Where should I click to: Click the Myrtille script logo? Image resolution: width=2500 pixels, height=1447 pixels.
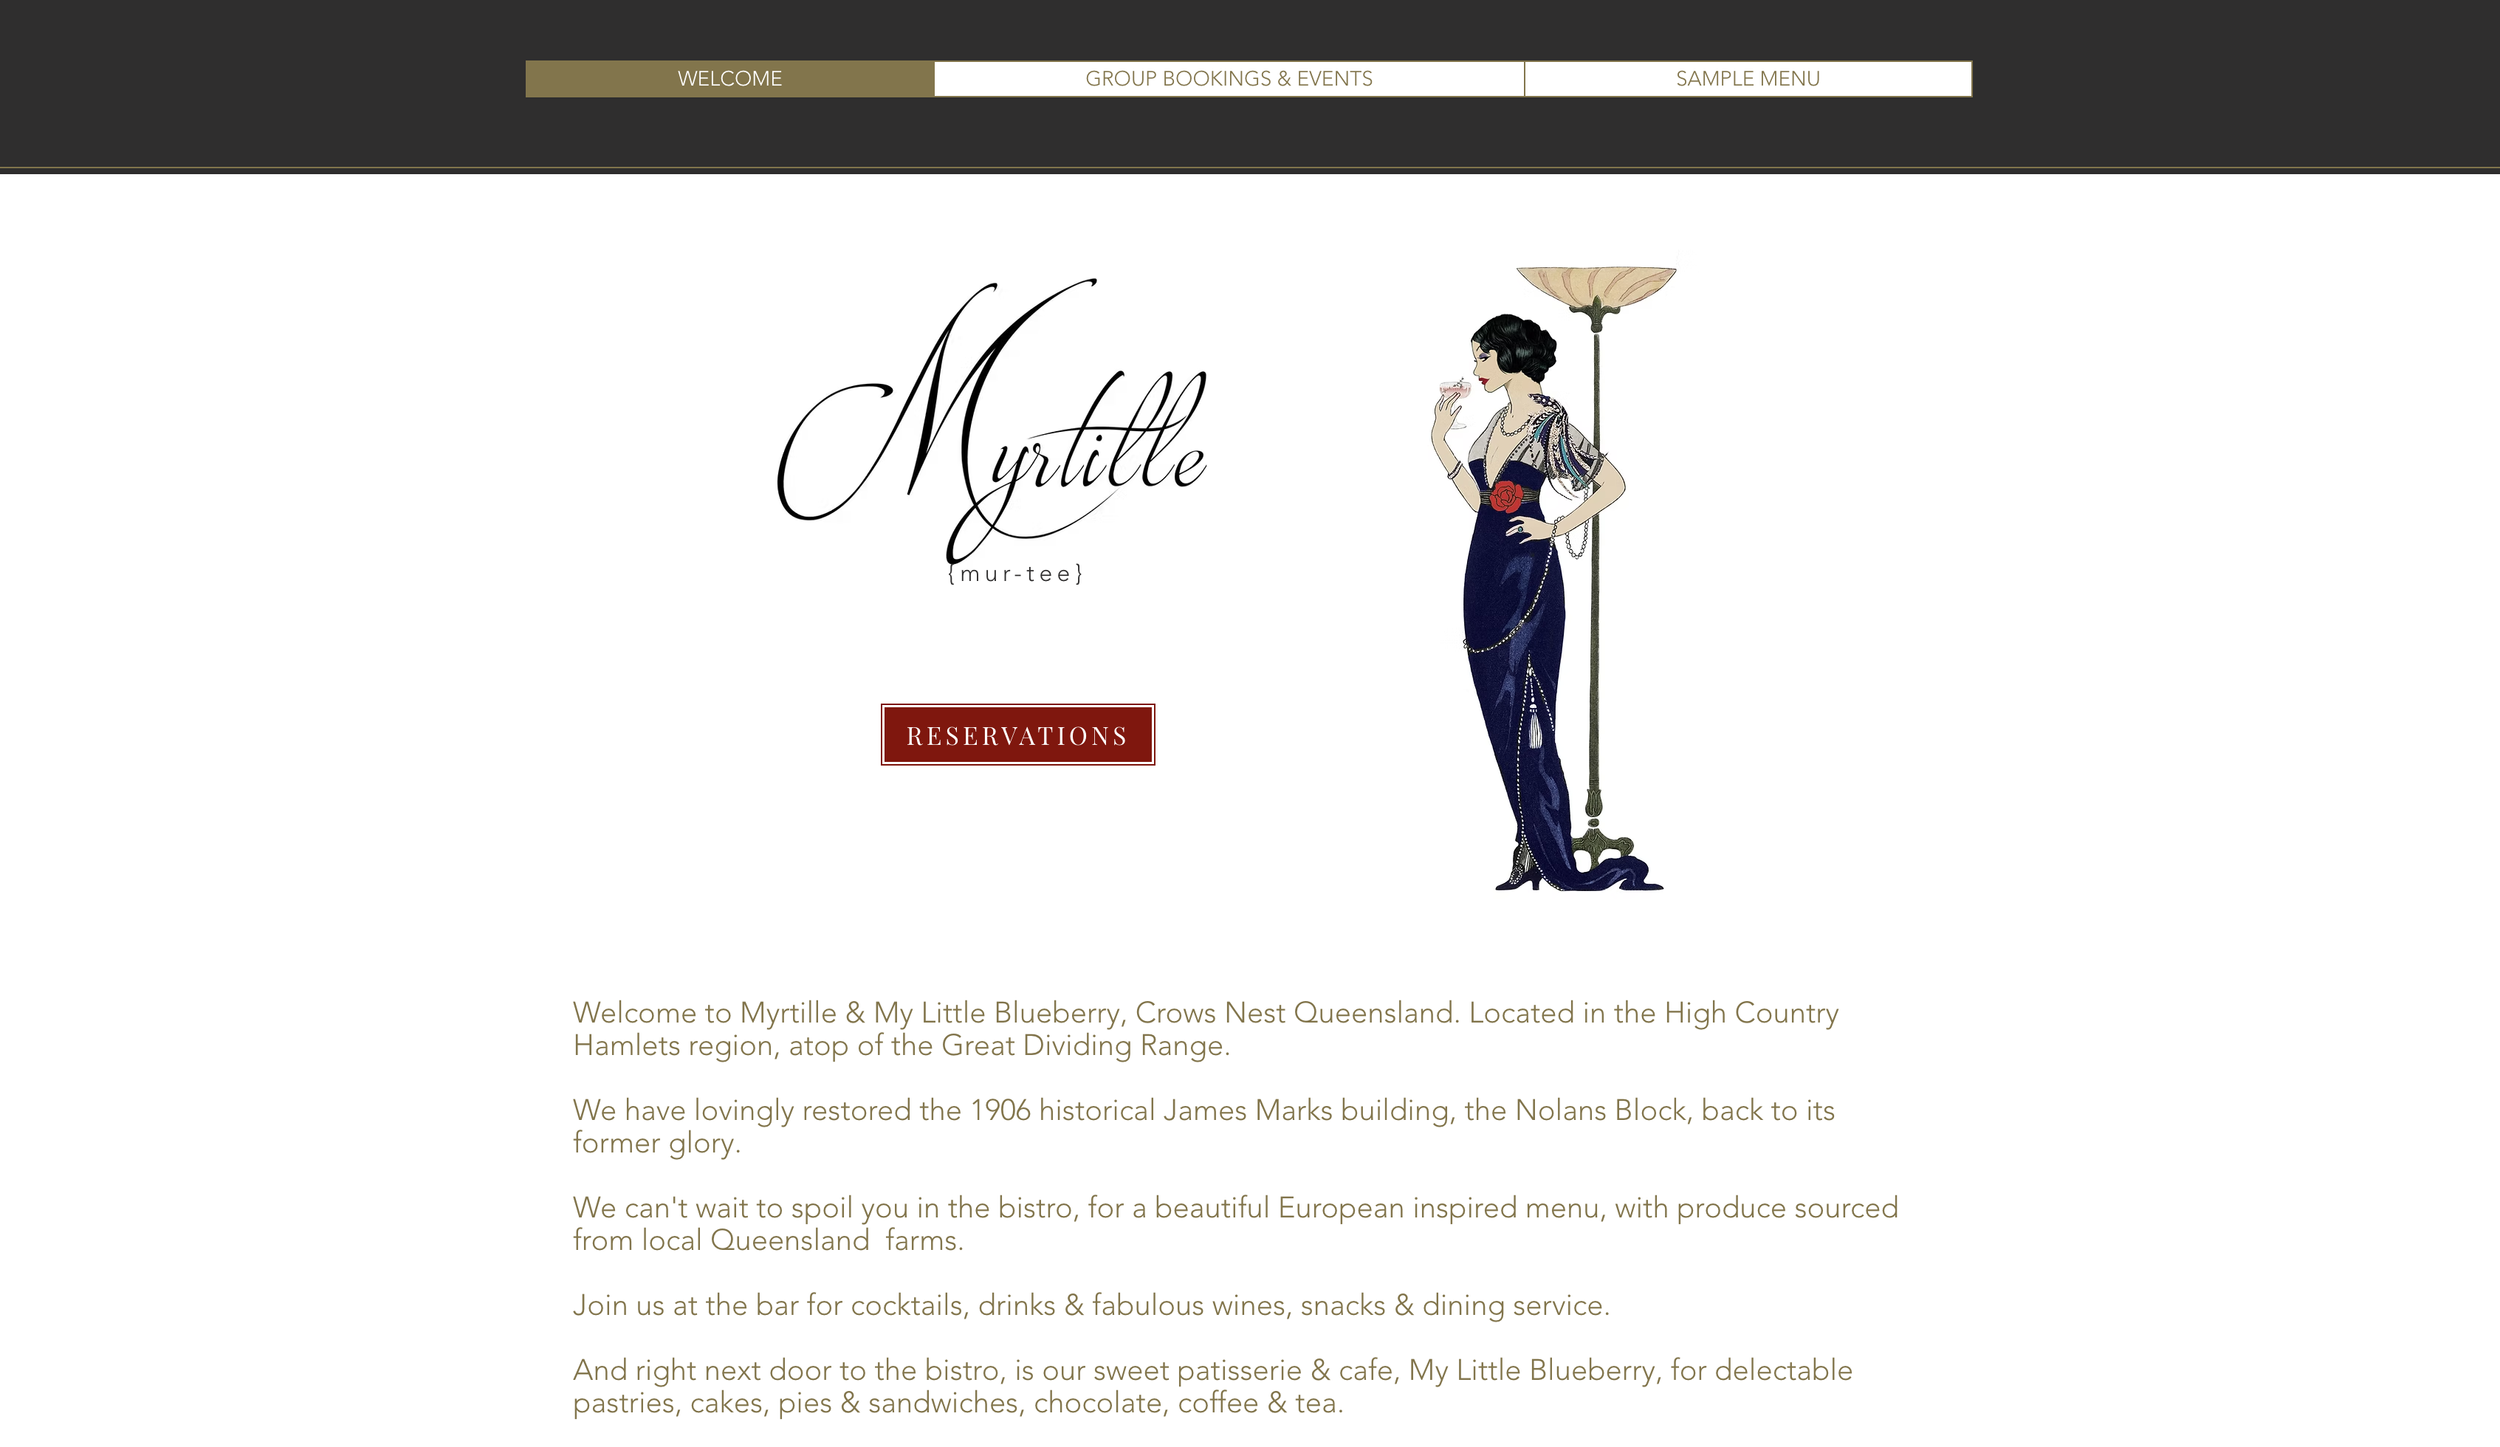click(x=993, y=420)
